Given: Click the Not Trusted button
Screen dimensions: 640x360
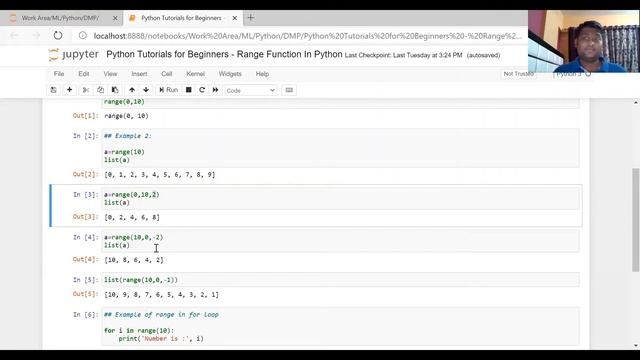Looking at the screenshot, I should (518, 74).
